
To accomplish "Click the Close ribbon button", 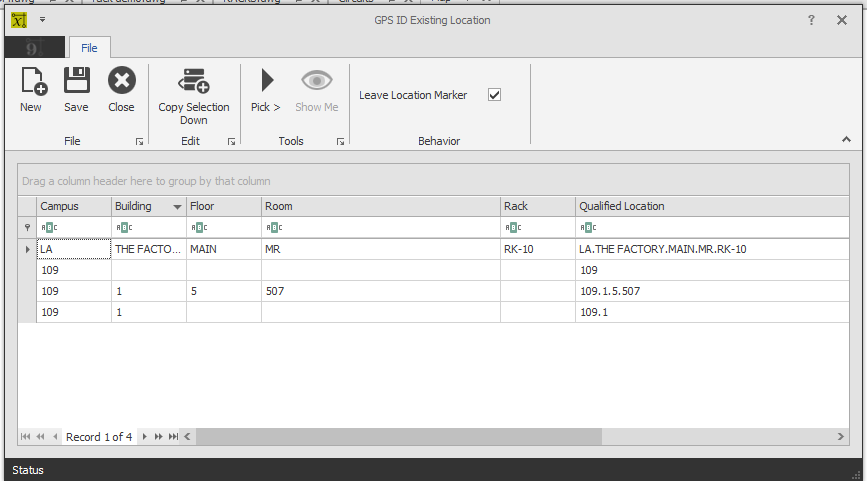I will click(x=121, y=90).
